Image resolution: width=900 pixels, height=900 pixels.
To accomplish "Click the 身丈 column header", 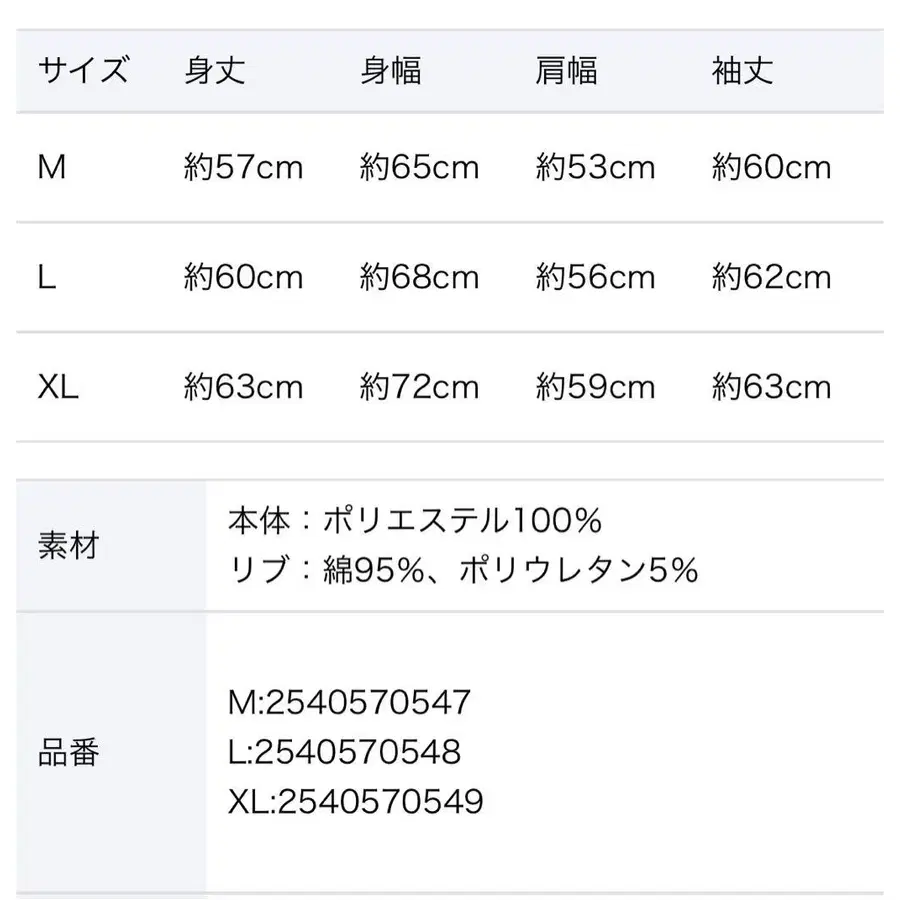I will 214,71.
